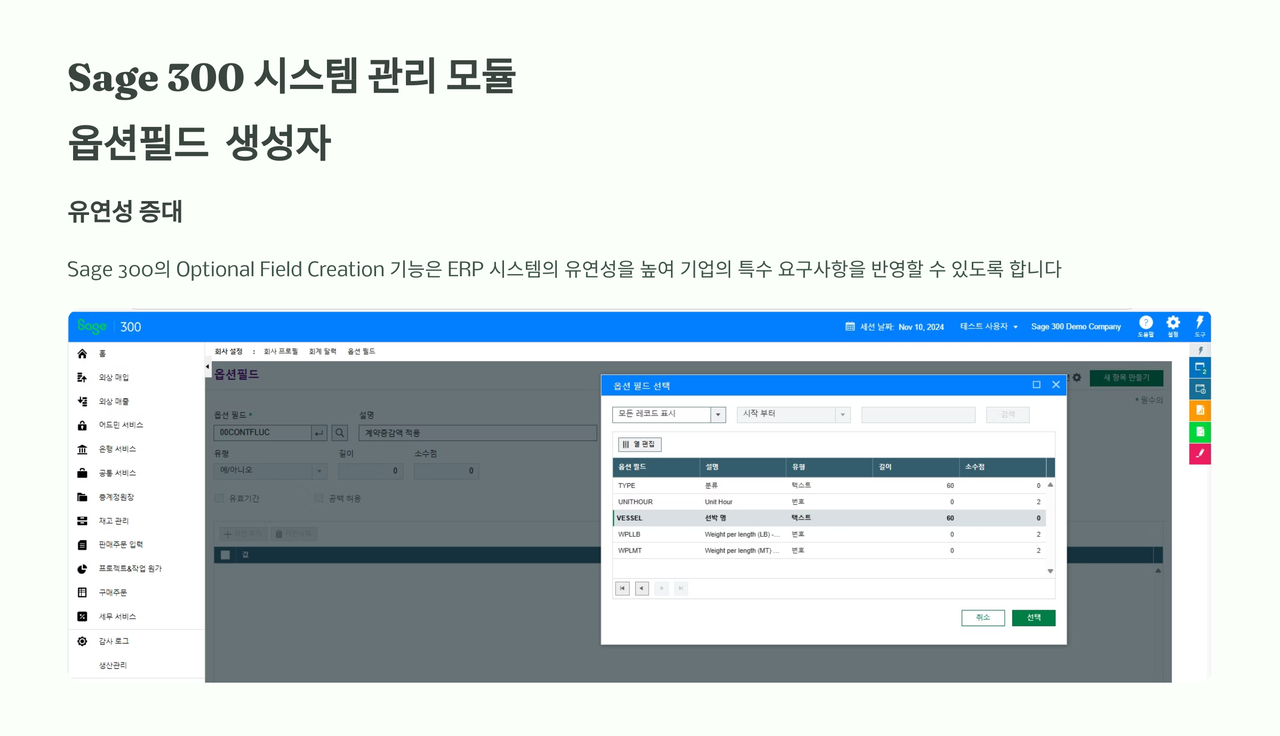Open 세무 서비스 percent icon
Viewport: 1280px width, 736px height.
tap(82, 616)
